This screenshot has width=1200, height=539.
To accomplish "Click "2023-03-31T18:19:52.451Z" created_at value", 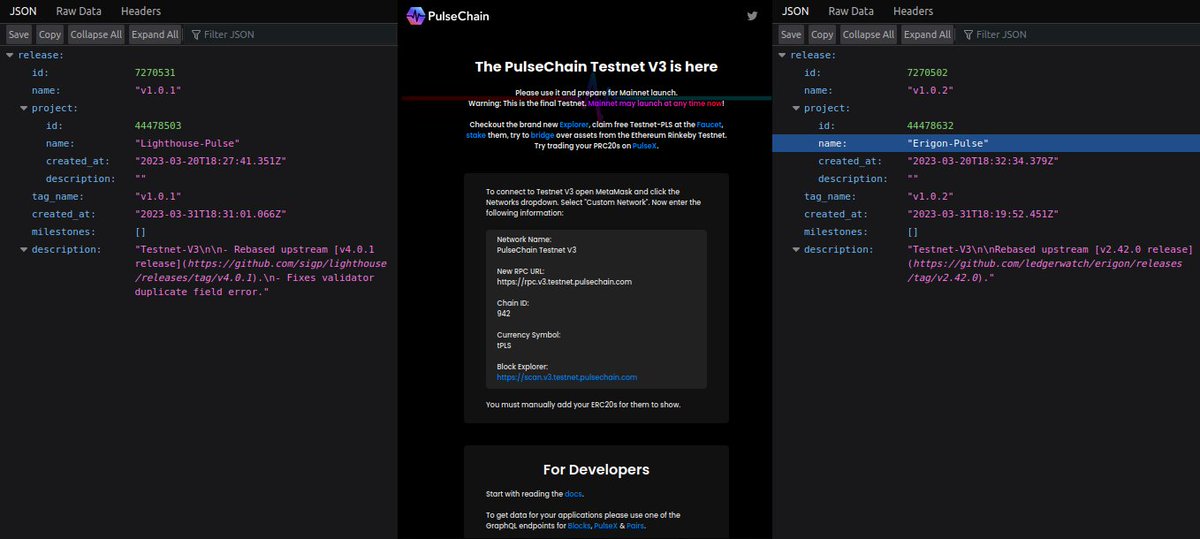I will [983, 214].
